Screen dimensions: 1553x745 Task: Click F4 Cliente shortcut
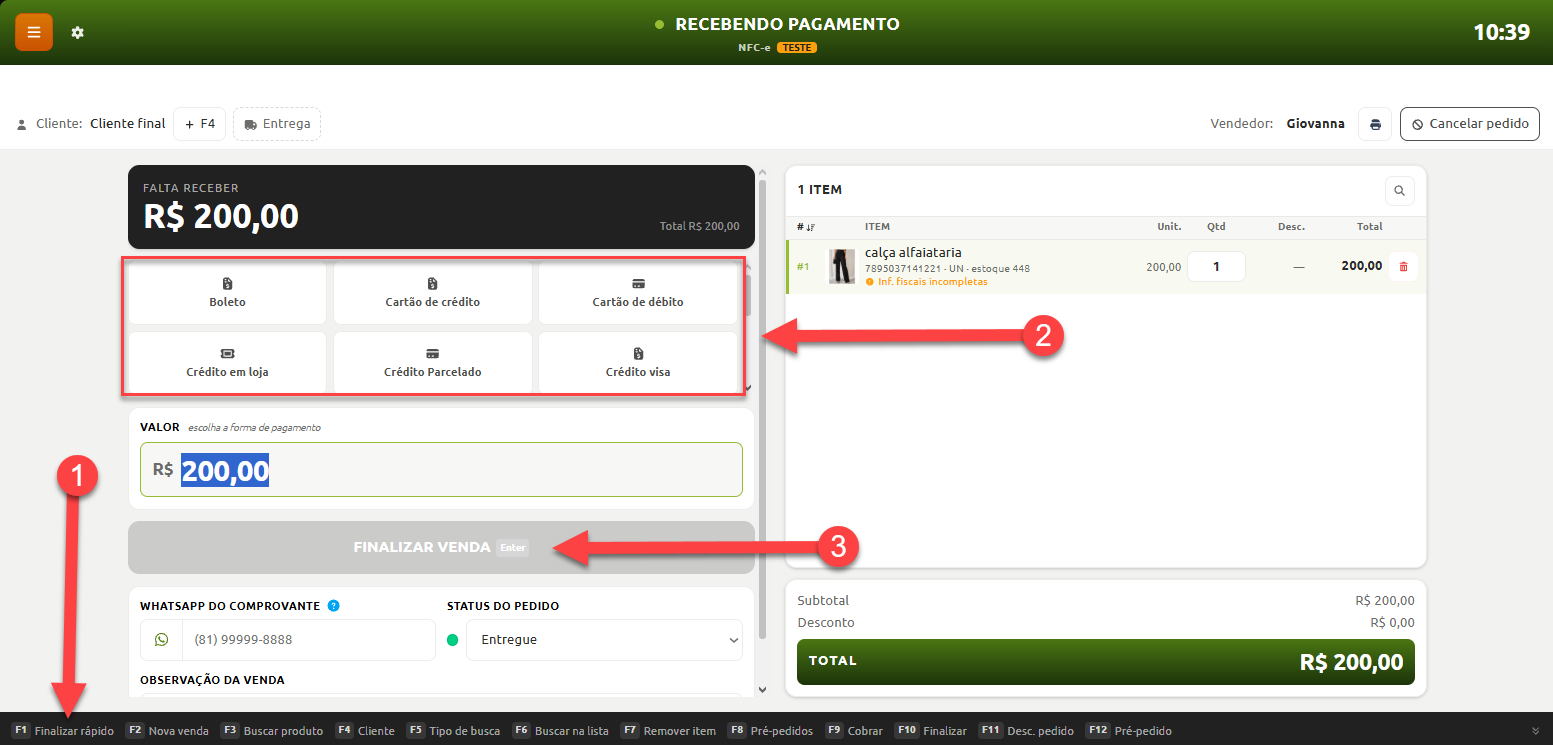pyautogui.click(x=365, y=731)
